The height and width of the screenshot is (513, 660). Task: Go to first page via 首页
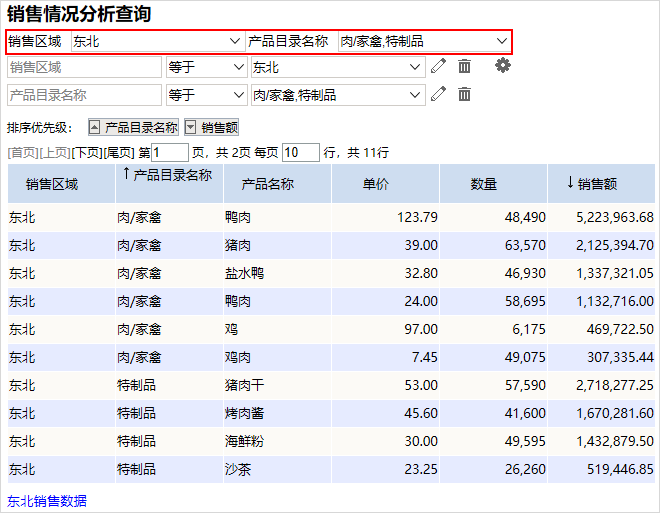click(23, 152)
